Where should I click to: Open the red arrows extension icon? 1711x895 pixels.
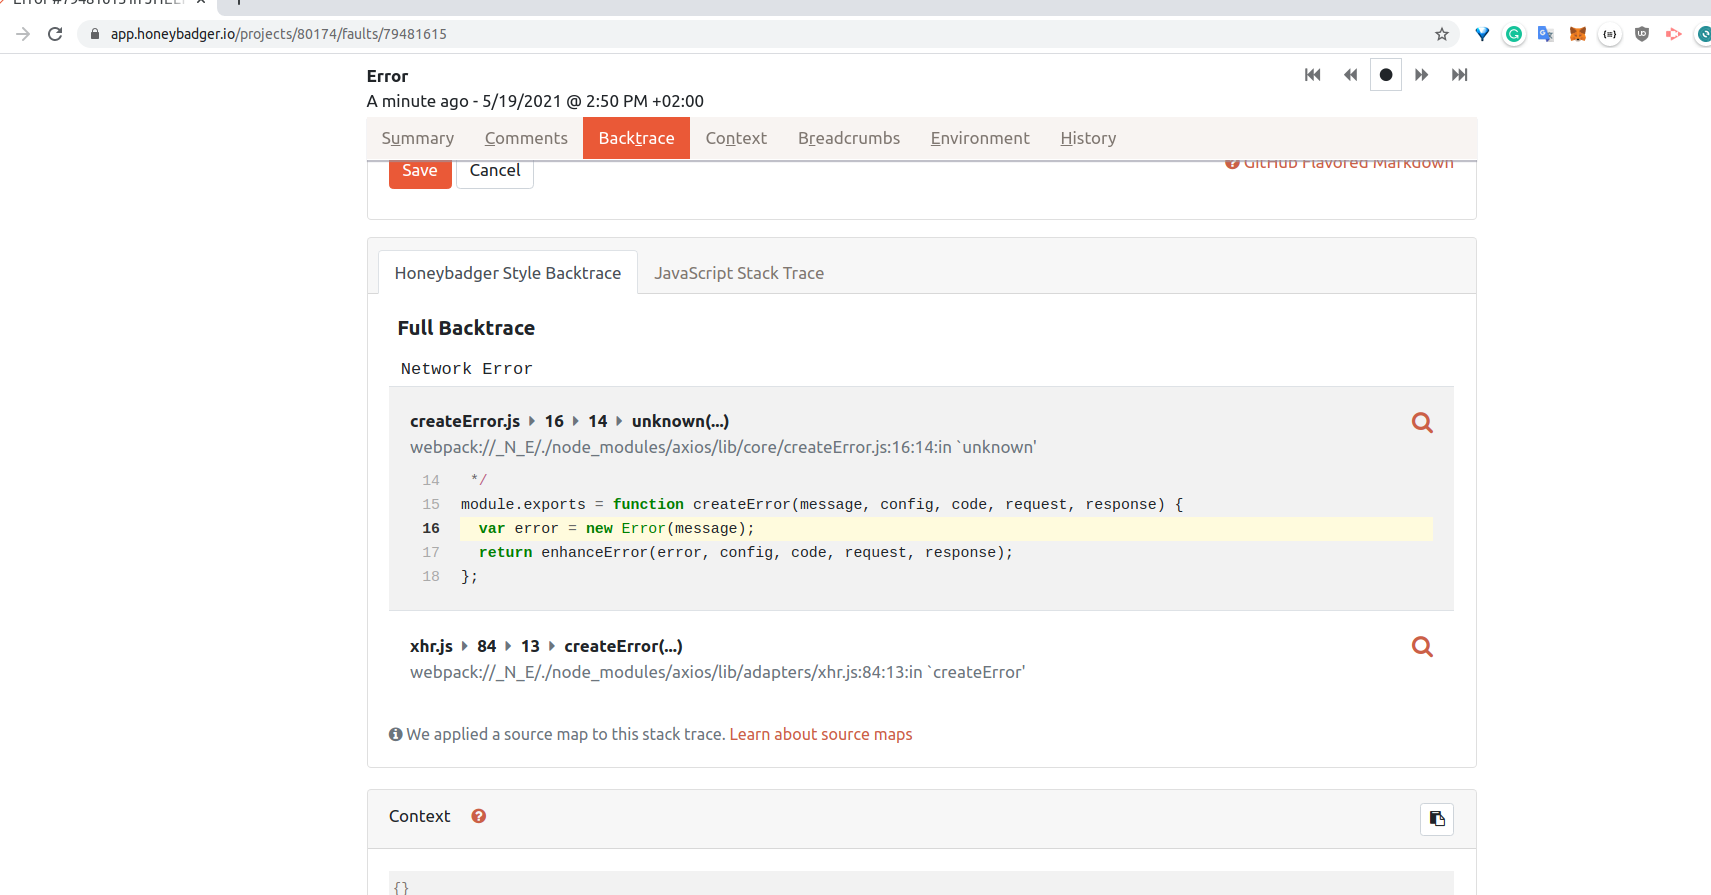(1674, 34)
